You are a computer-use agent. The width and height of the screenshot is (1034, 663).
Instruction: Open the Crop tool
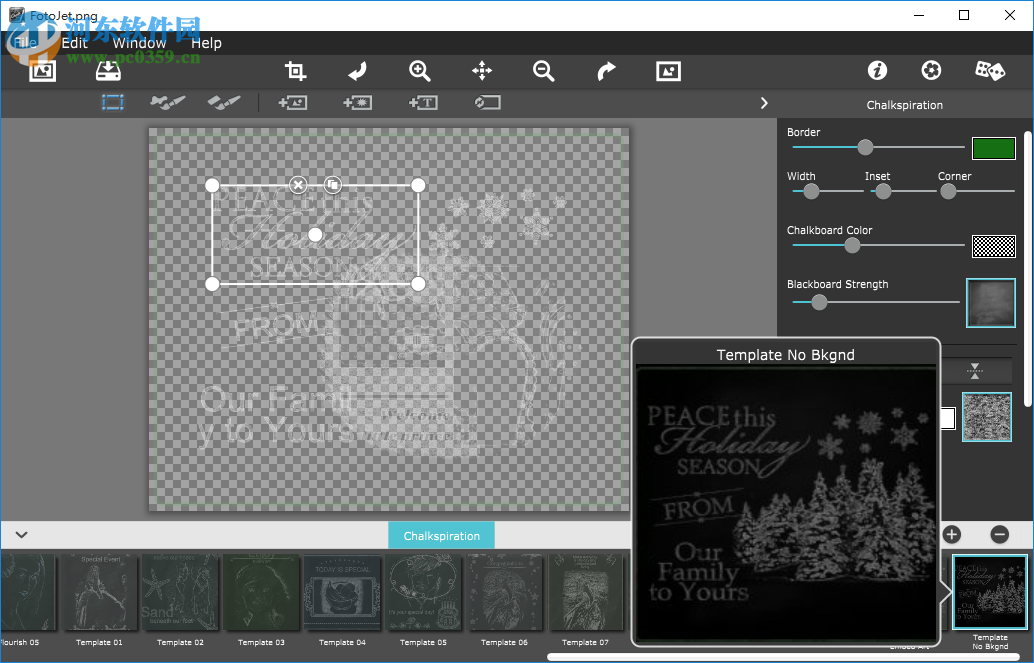[x=295, y=71]
